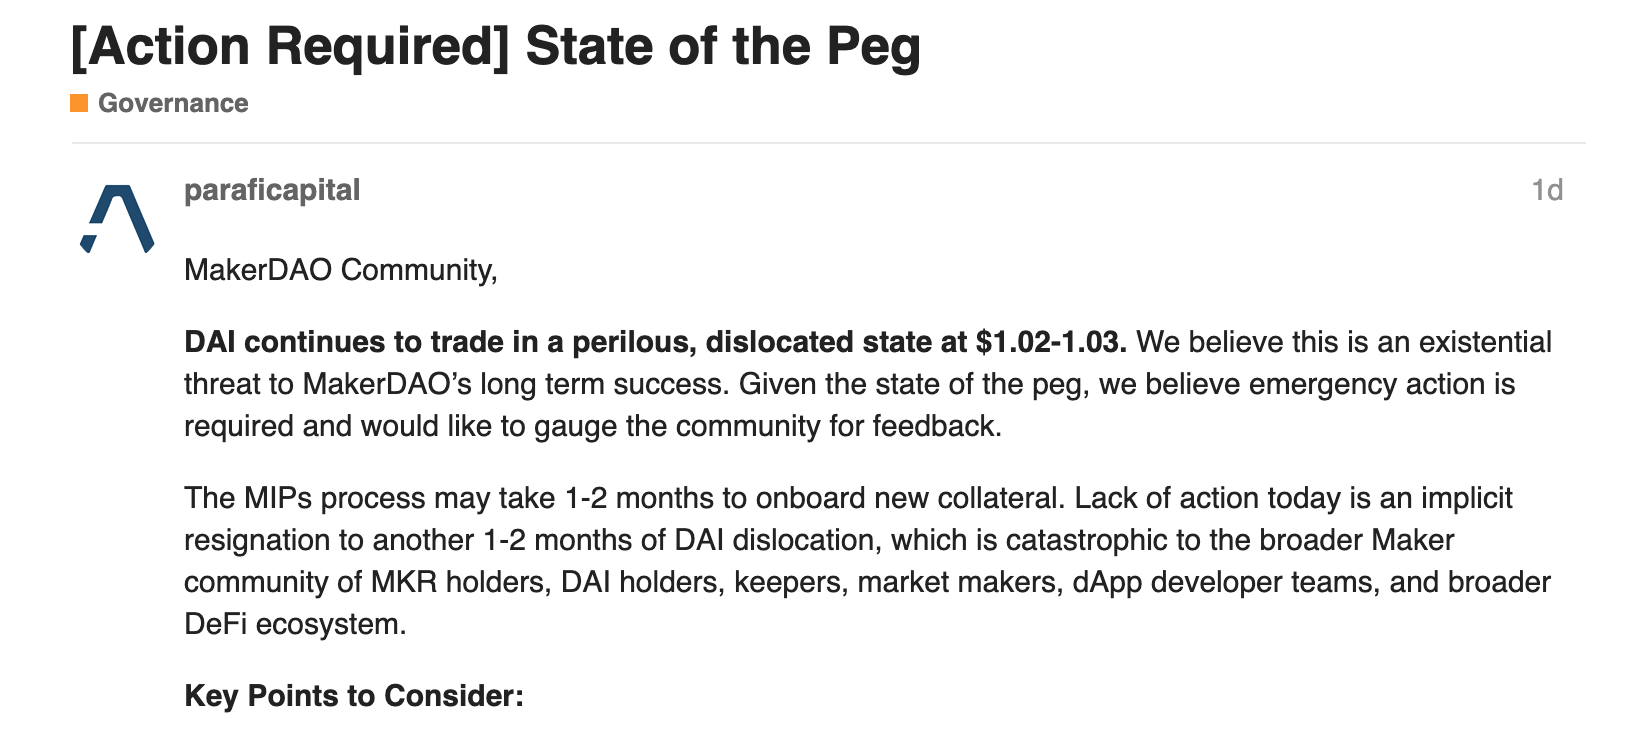Open the paraficapital user profile name

point(272,190)
